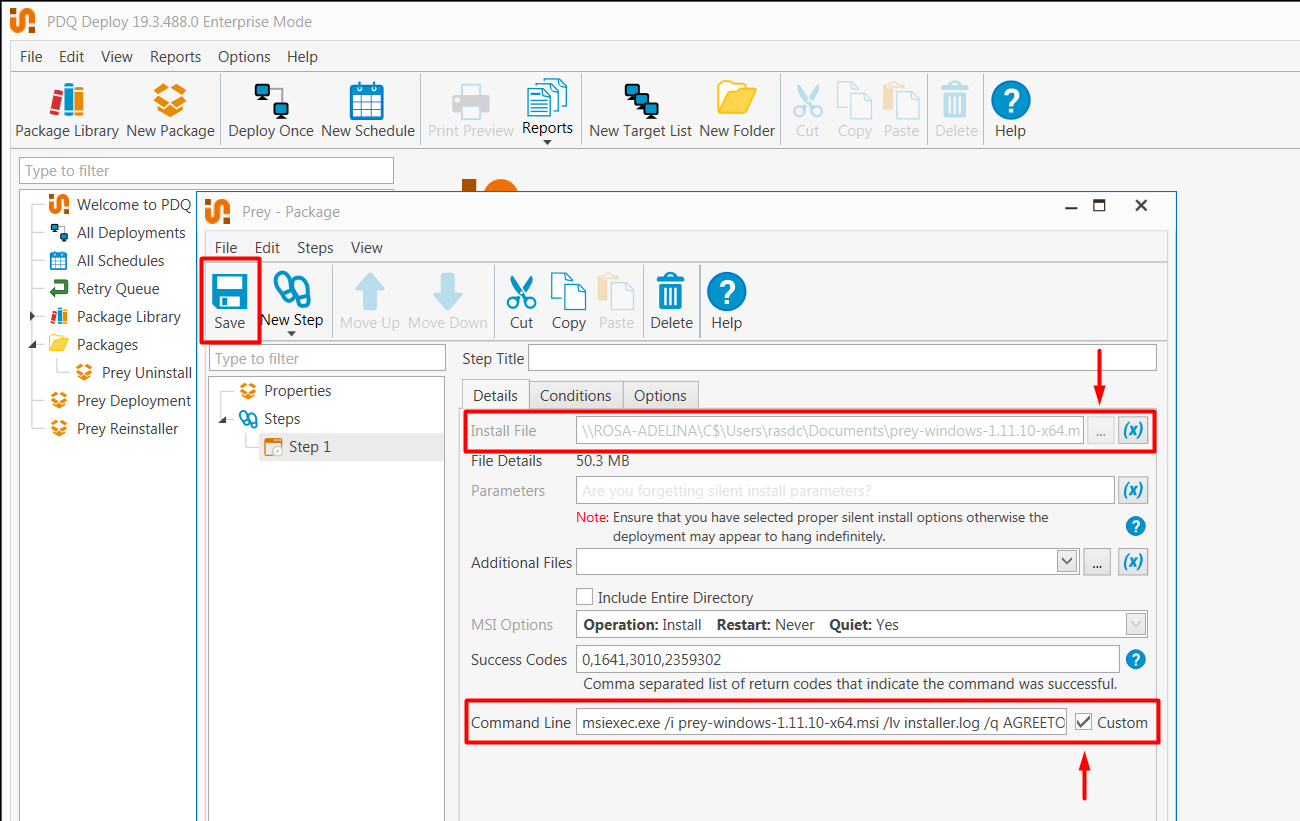The width and height of the screenshot is (1300, 821).
Task: Click the Command Line input field
Action: click(823, 722)
